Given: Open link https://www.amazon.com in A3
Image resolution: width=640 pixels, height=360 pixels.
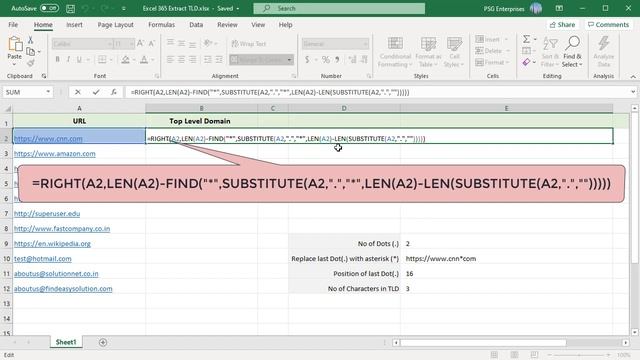Looking at the screenshot, I should pos(55,153).
